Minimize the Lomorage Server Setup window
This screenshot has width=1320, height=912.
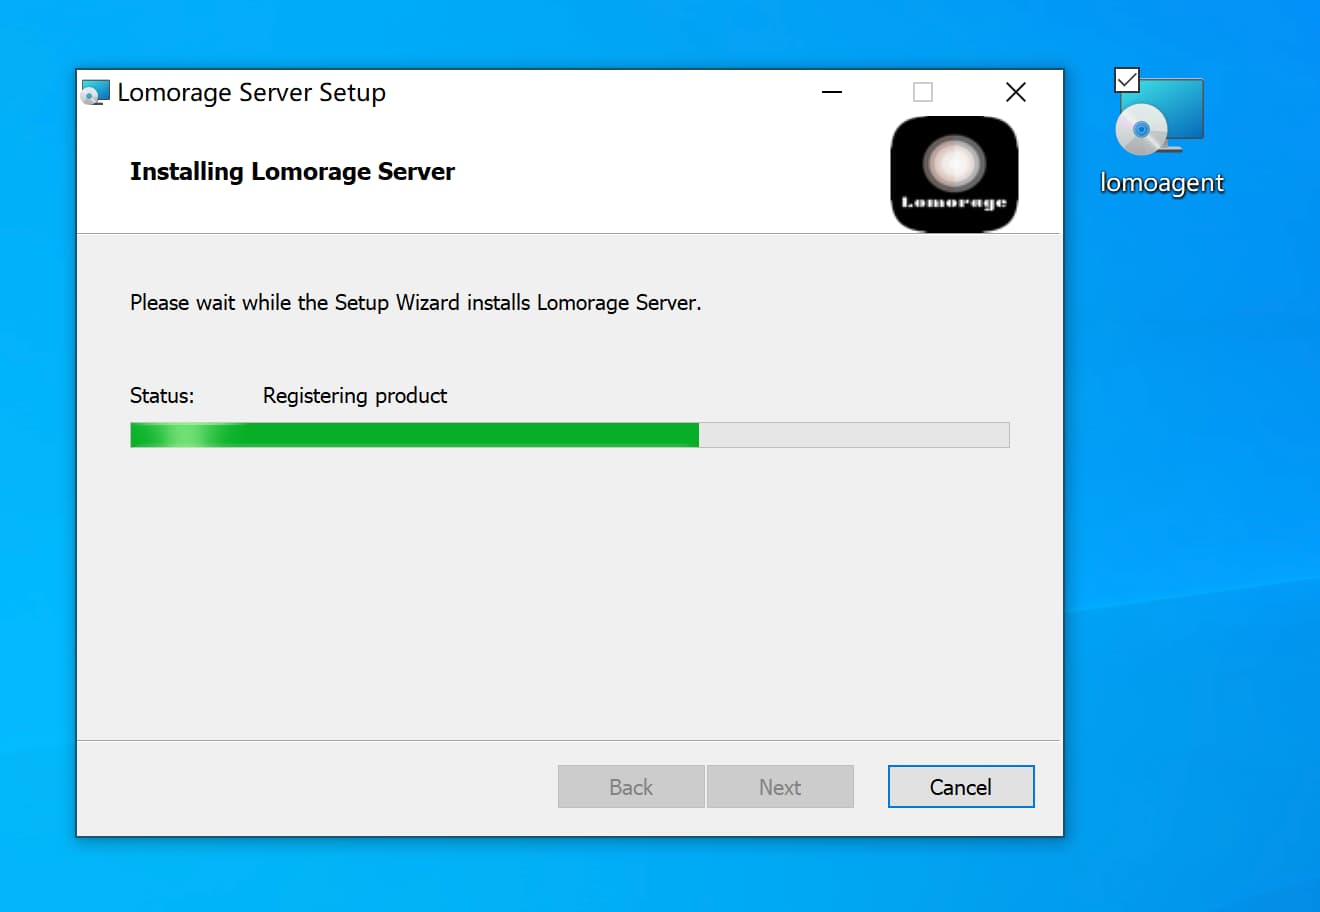point(832,92)
